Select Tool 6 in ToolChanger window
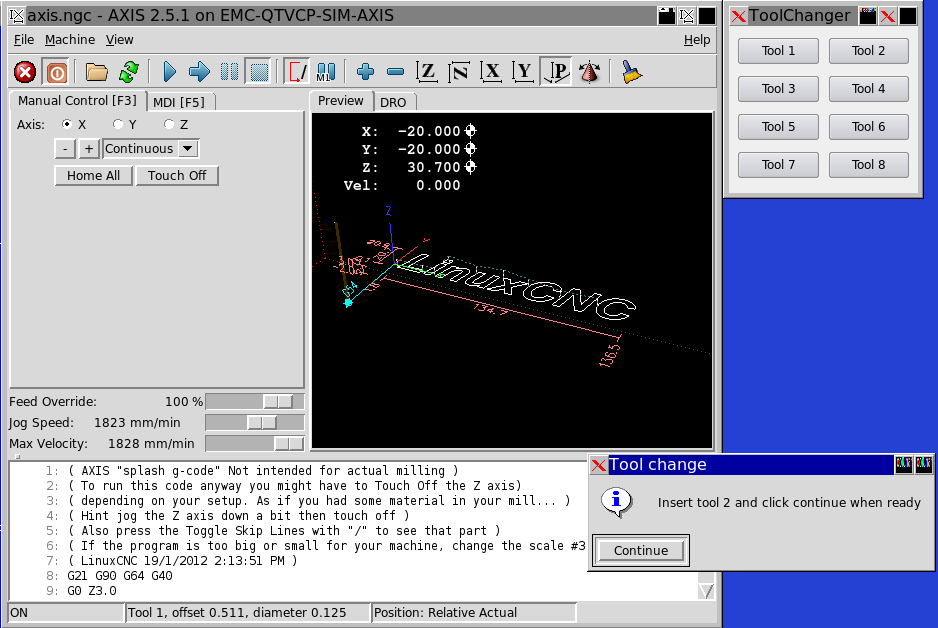938x628 pixels. (x=869, y=127)
